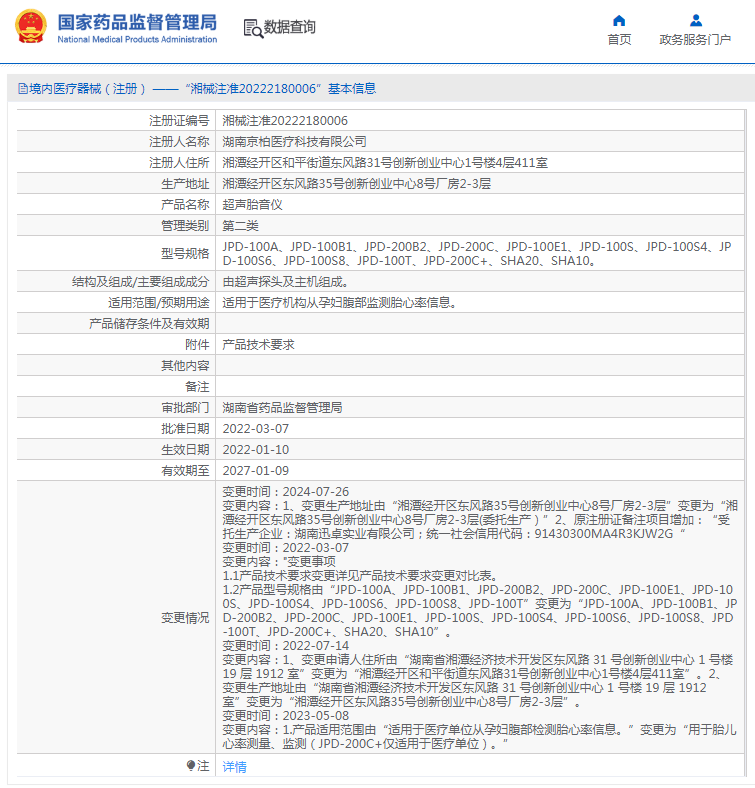Select approving department 湖南省药品监督管理局

tap(282, 408)
